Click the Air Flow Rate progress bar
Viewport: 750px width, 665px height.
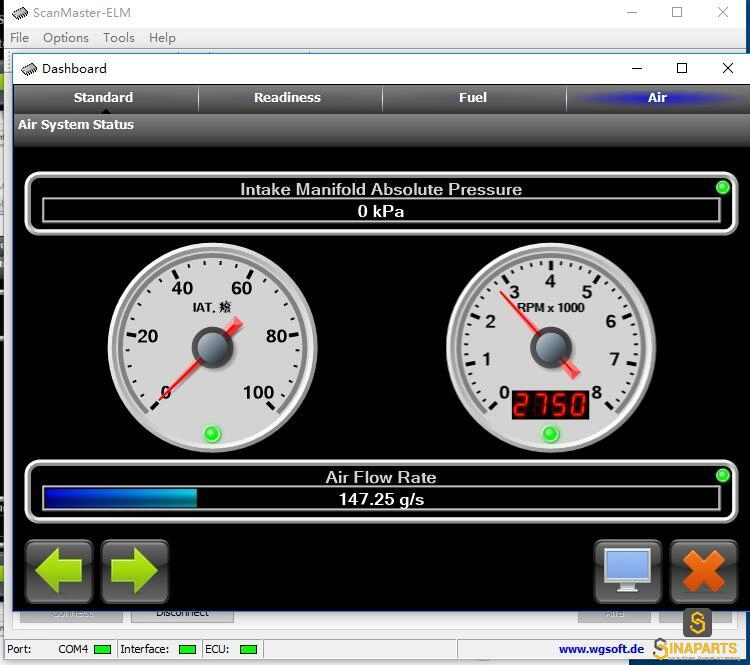click(381, 499)
